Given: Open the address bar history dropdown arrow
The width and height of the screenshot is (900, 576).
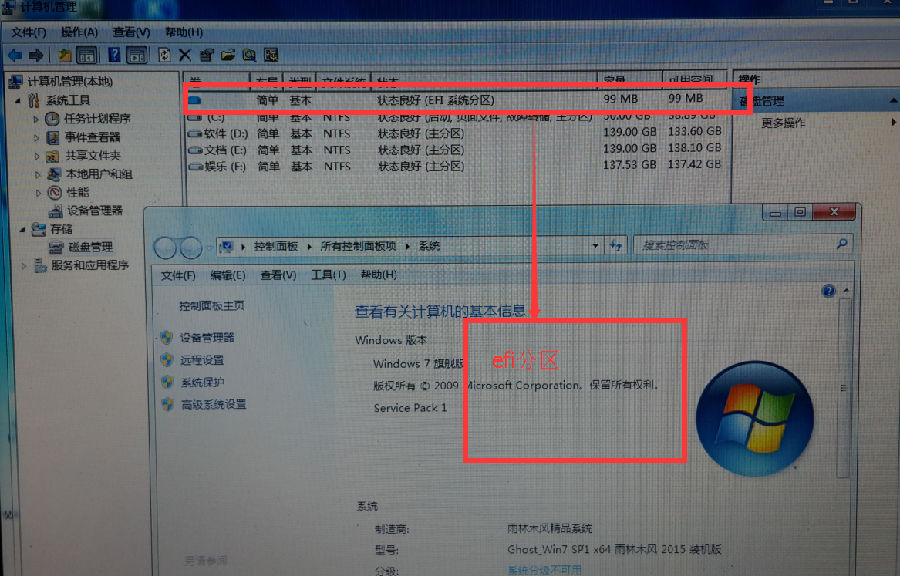Looking at the screenshot, I should (595, 246).
